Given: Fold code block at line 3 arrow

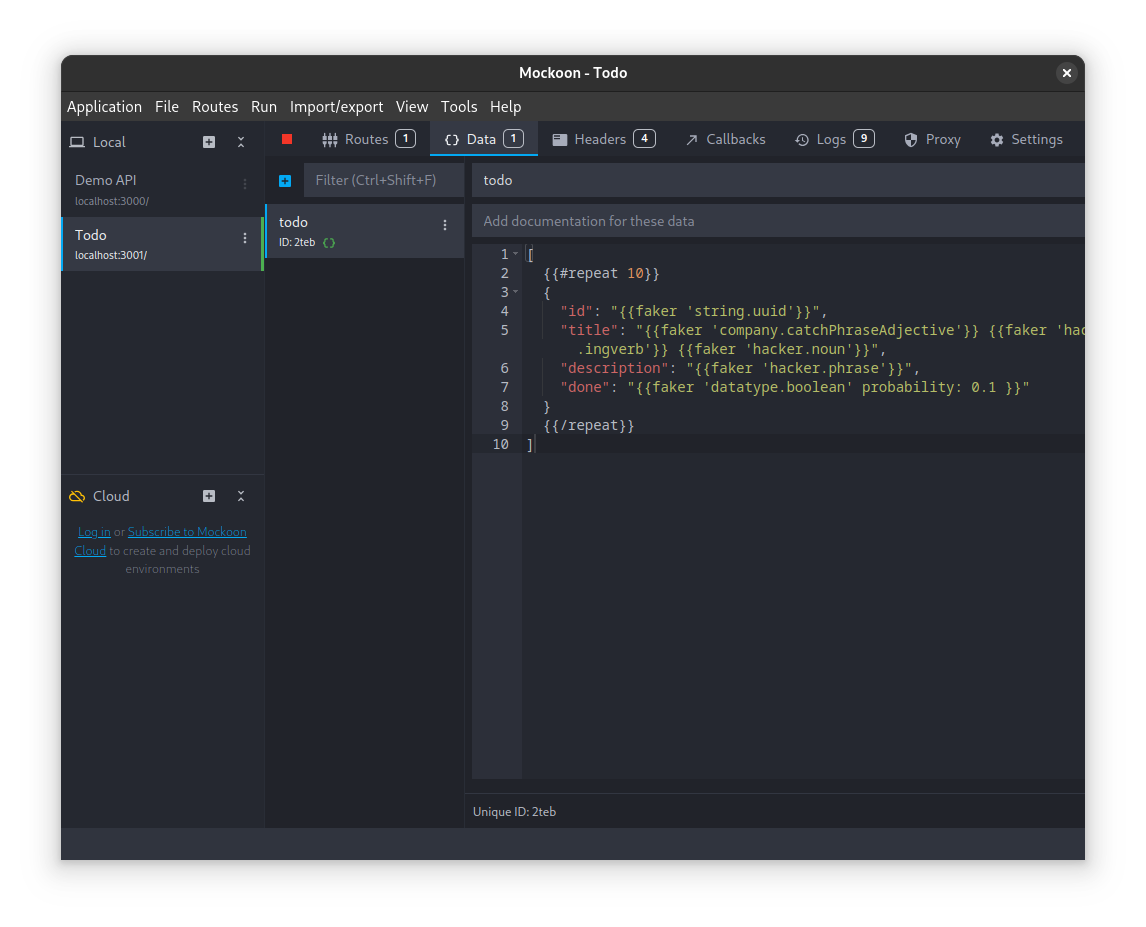Looking at the screenshot, I should tap(515, 292).
